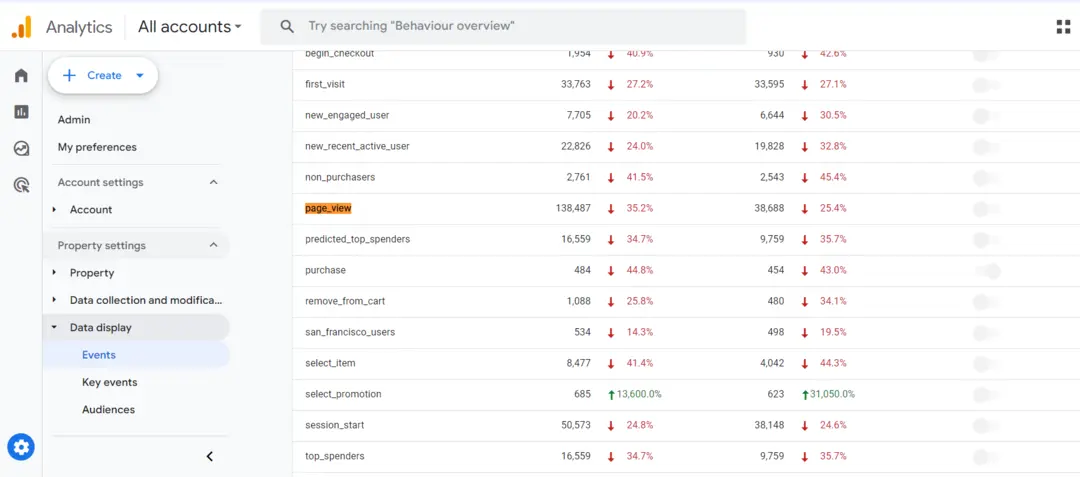Toggle key event switch for page_view
This screenshot has height=477, width=1080.
(986, 209)
